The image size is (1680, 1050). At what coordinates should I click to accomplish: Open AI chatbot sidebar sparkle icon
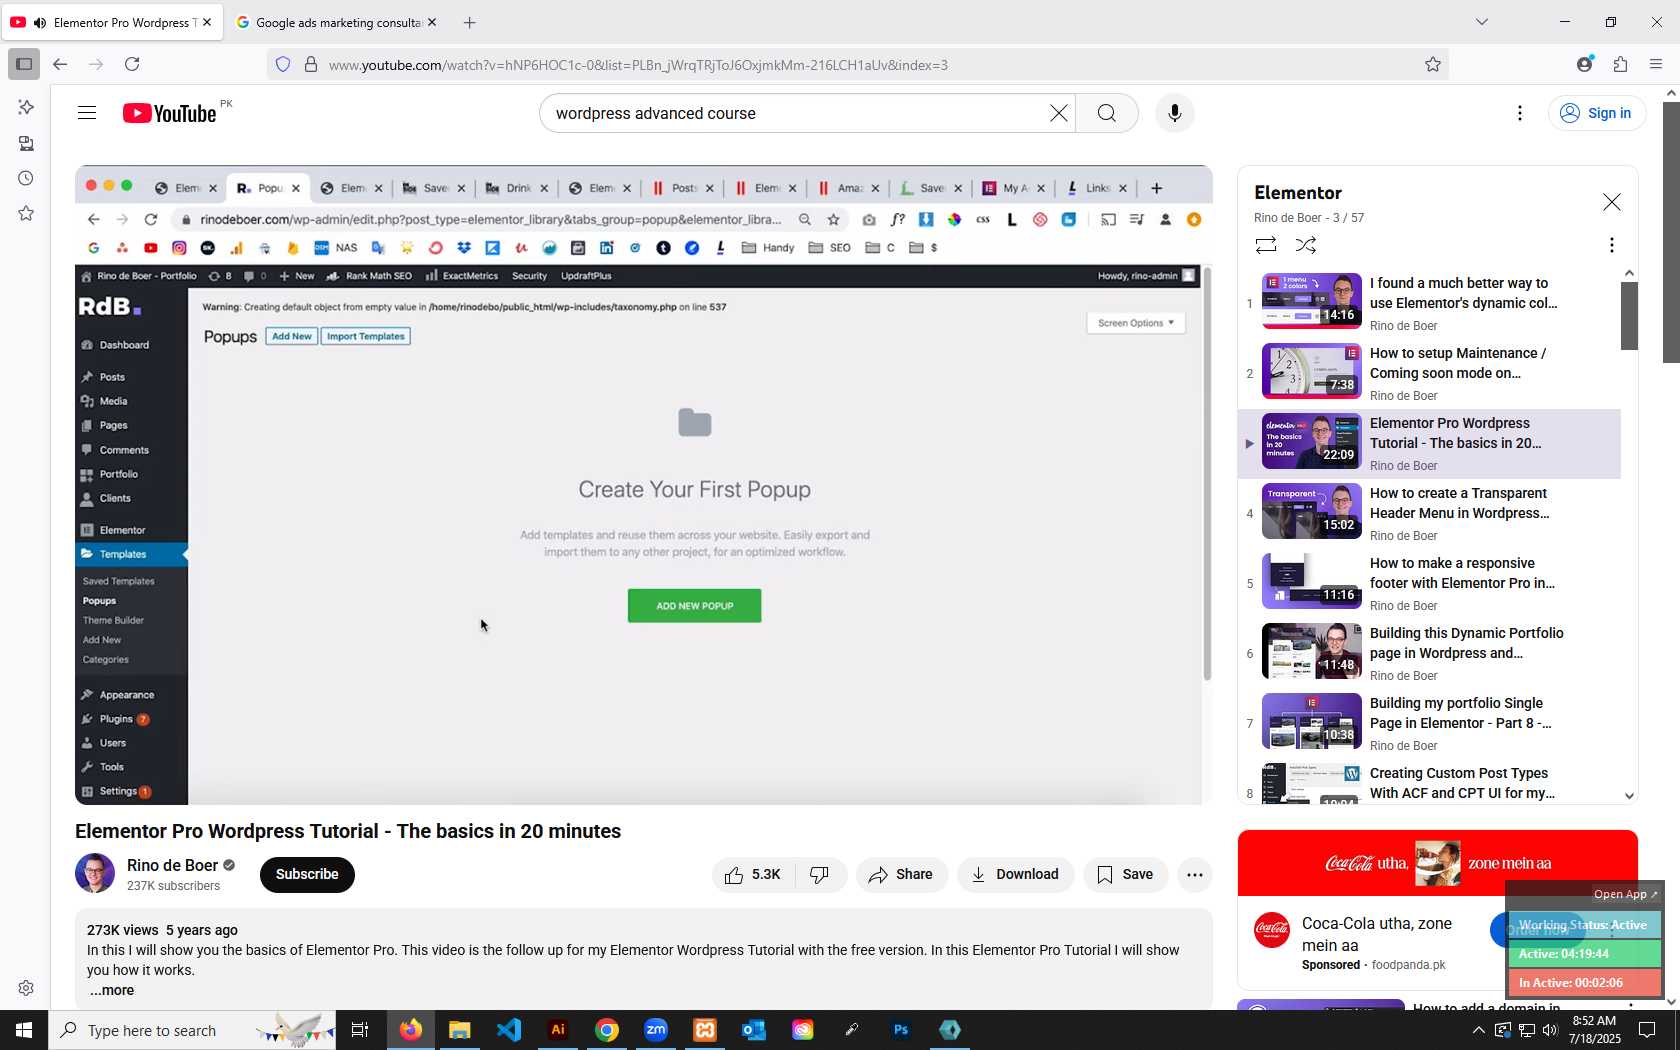(26, 107)
